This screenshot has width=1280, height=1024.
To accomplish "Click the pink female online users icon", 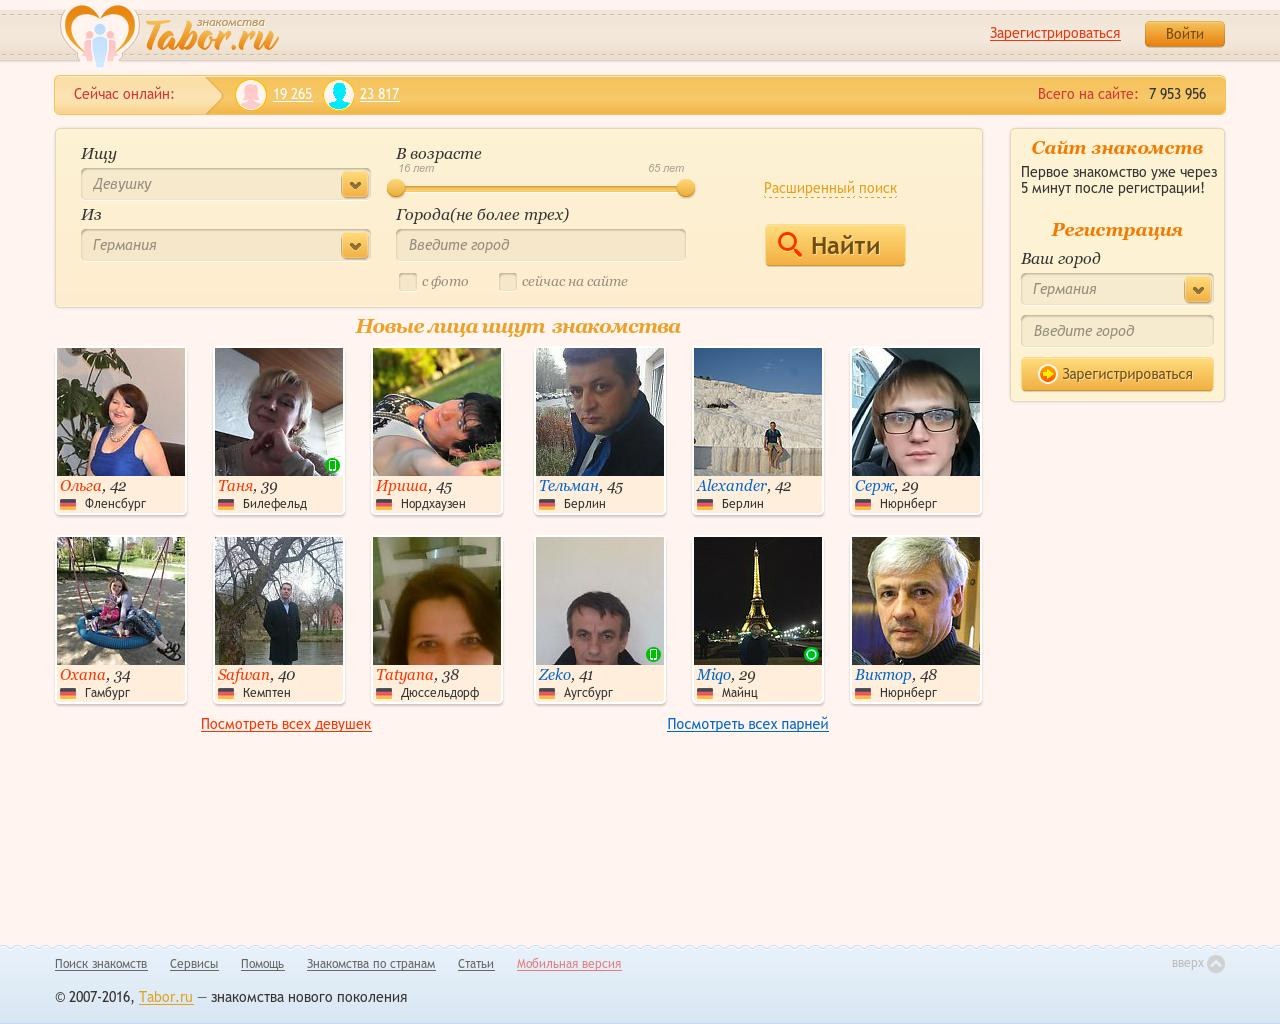I will pos(251,94).
